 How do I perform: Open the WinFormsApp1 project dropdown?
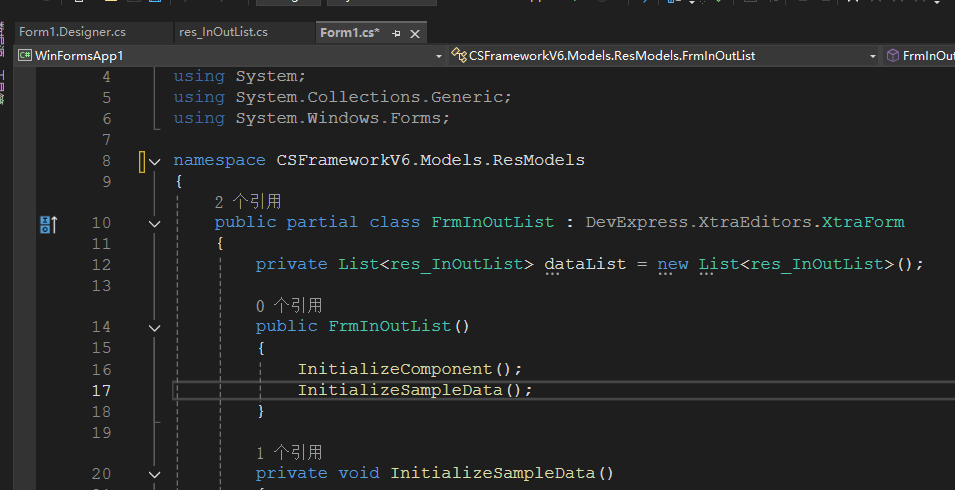438,56
